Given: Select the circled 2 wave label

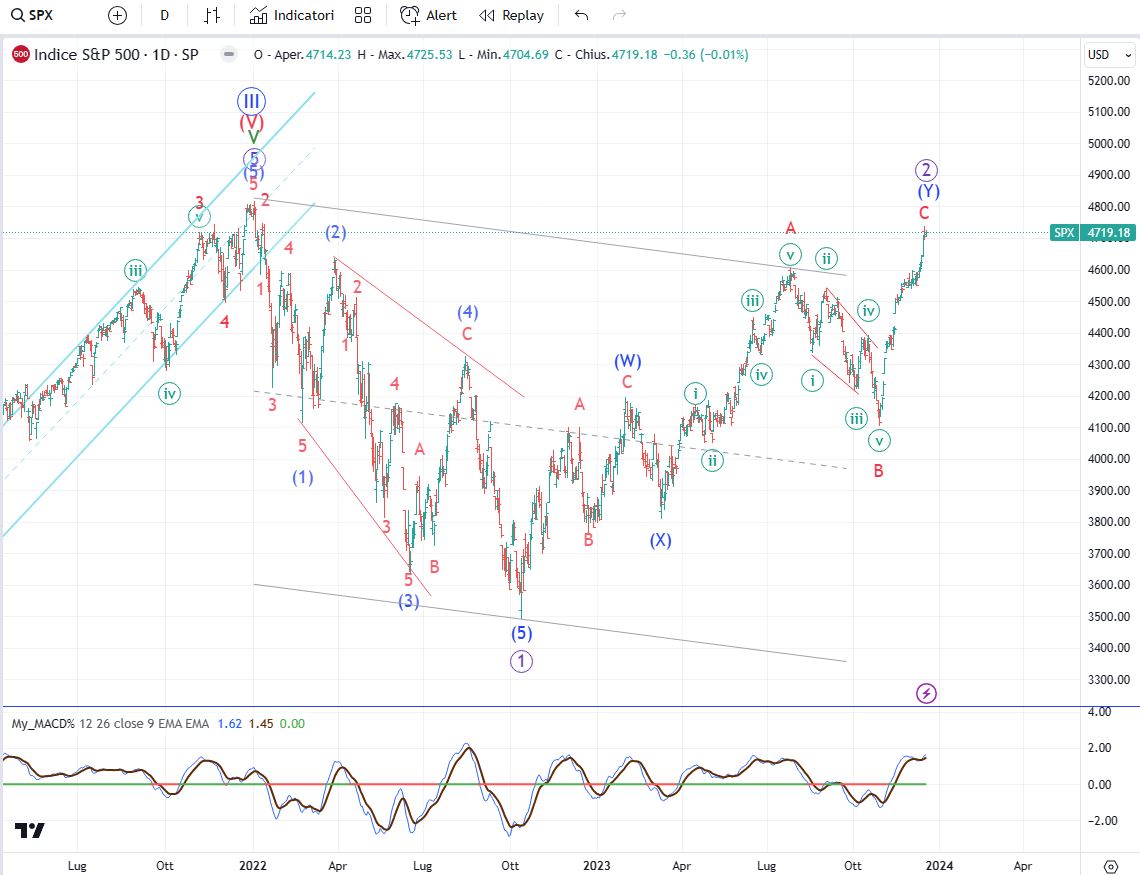Looking at the screenshot, I should [926, 171].
